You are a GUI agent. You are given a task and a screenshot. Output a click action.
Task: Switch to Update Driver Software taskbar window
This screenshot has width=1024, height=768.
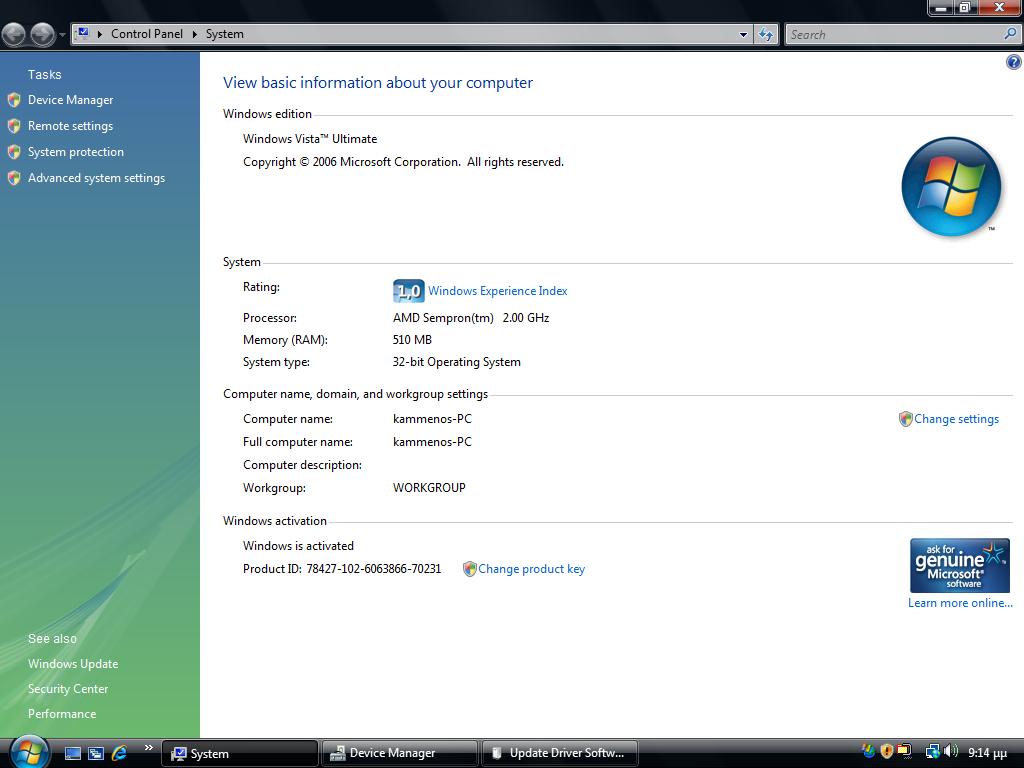[560, 753]
